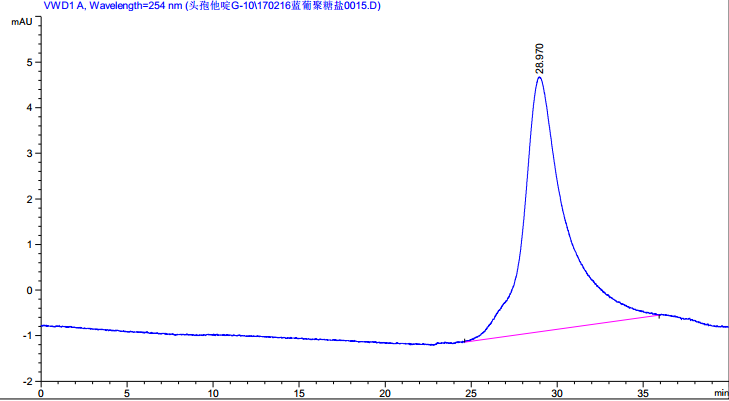The width and height of the screenshot is (729, 401).
Task: Click the x-axis value 5
Action: pos(127,393)
